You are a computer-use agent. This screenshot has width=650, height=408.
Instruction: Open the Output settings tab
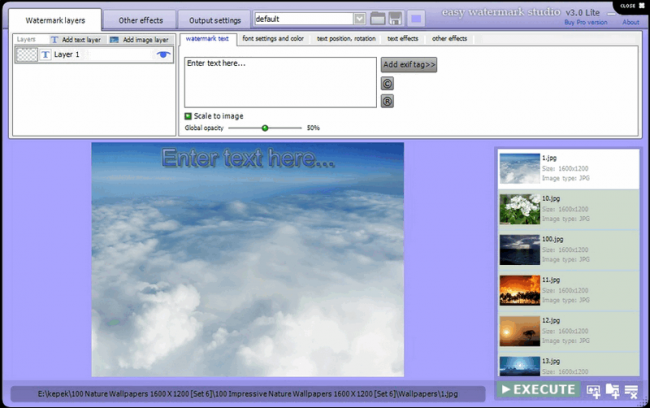tap(215, 20)
